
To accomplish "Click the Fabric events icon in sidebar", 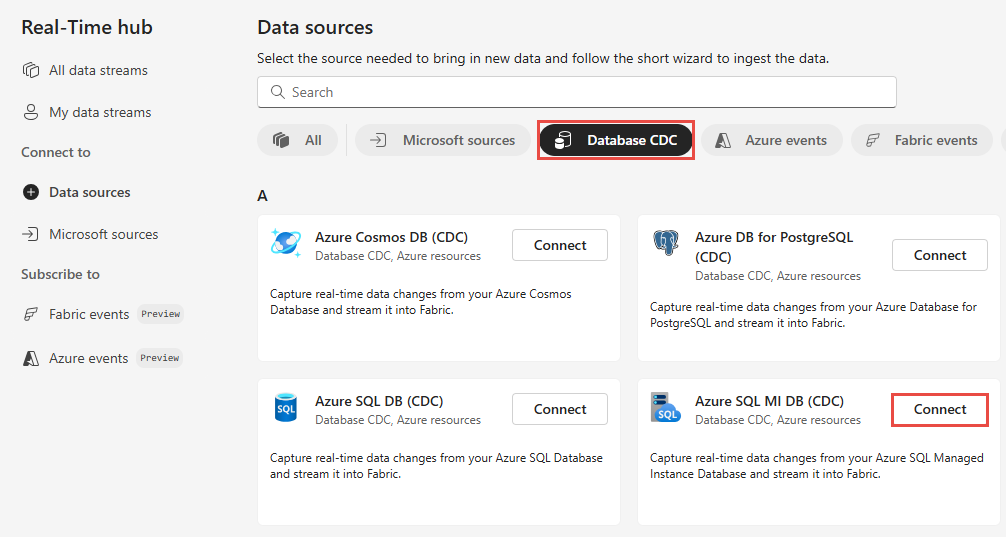I will click(x=30, y=314).
